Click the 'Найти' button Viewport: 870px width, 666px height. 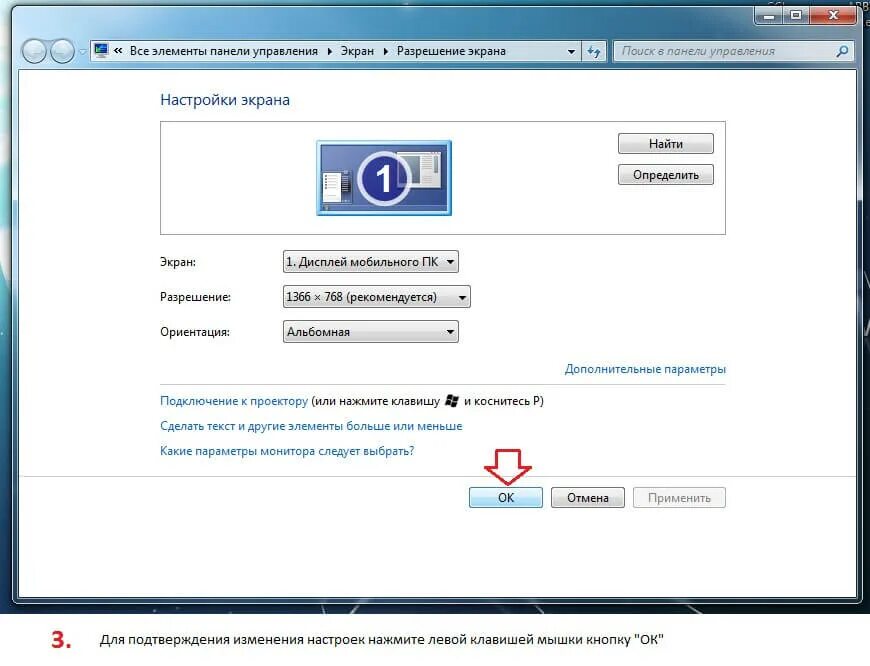pyautogui.click(x=665, y=144)
